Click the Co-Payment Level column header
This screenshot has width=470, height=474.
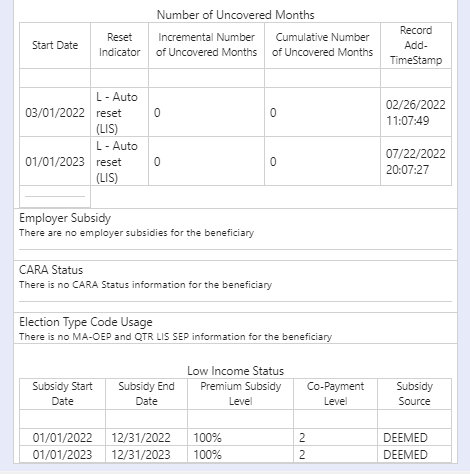(x=335, y=394)
